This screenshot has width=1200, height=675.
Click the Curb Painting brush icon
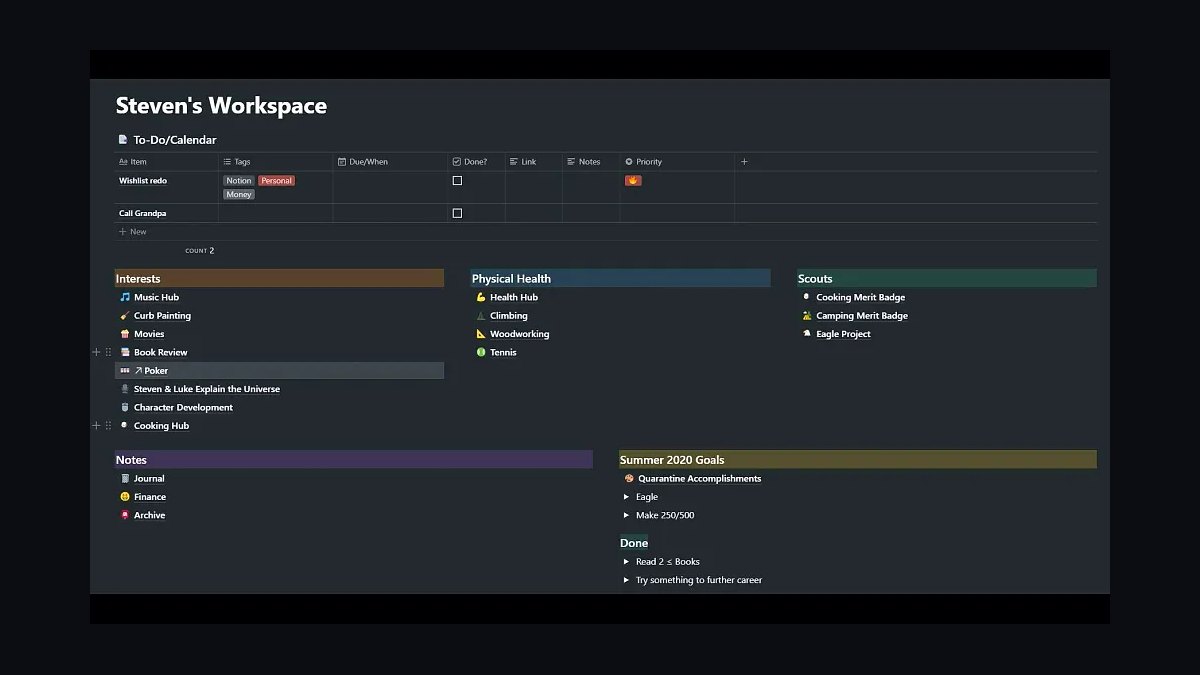click(x=125, y=316)
